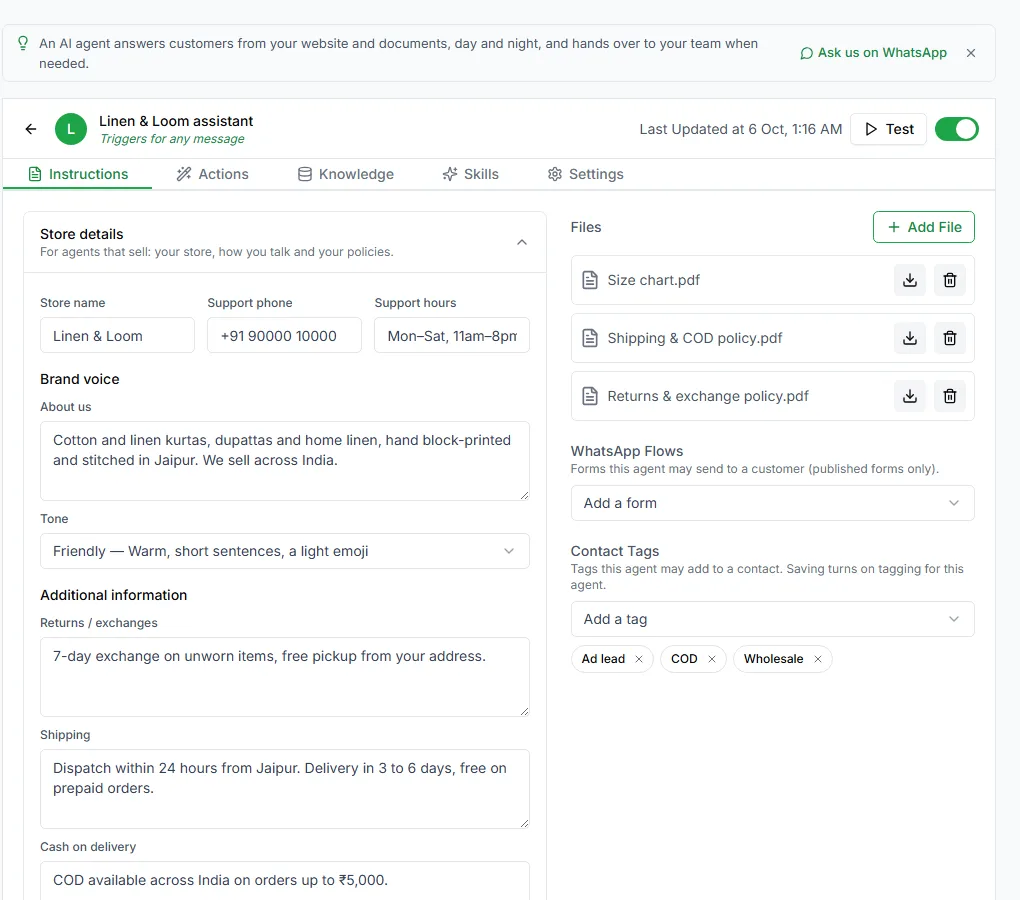The image size is (1020, 900).
Task: Click the green L agent avatar
Action: [x=71, y=129]
